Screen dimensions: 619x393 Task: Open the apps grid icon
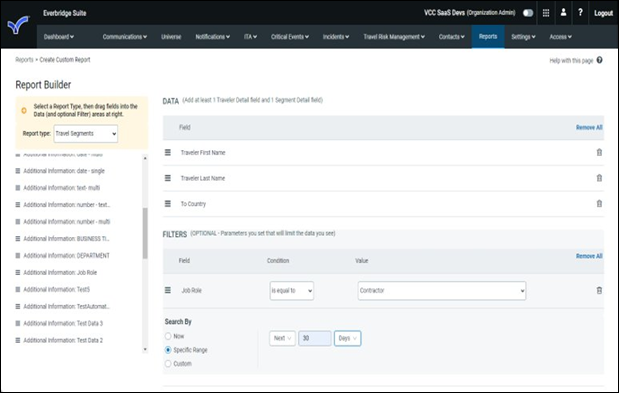(546, 13)
